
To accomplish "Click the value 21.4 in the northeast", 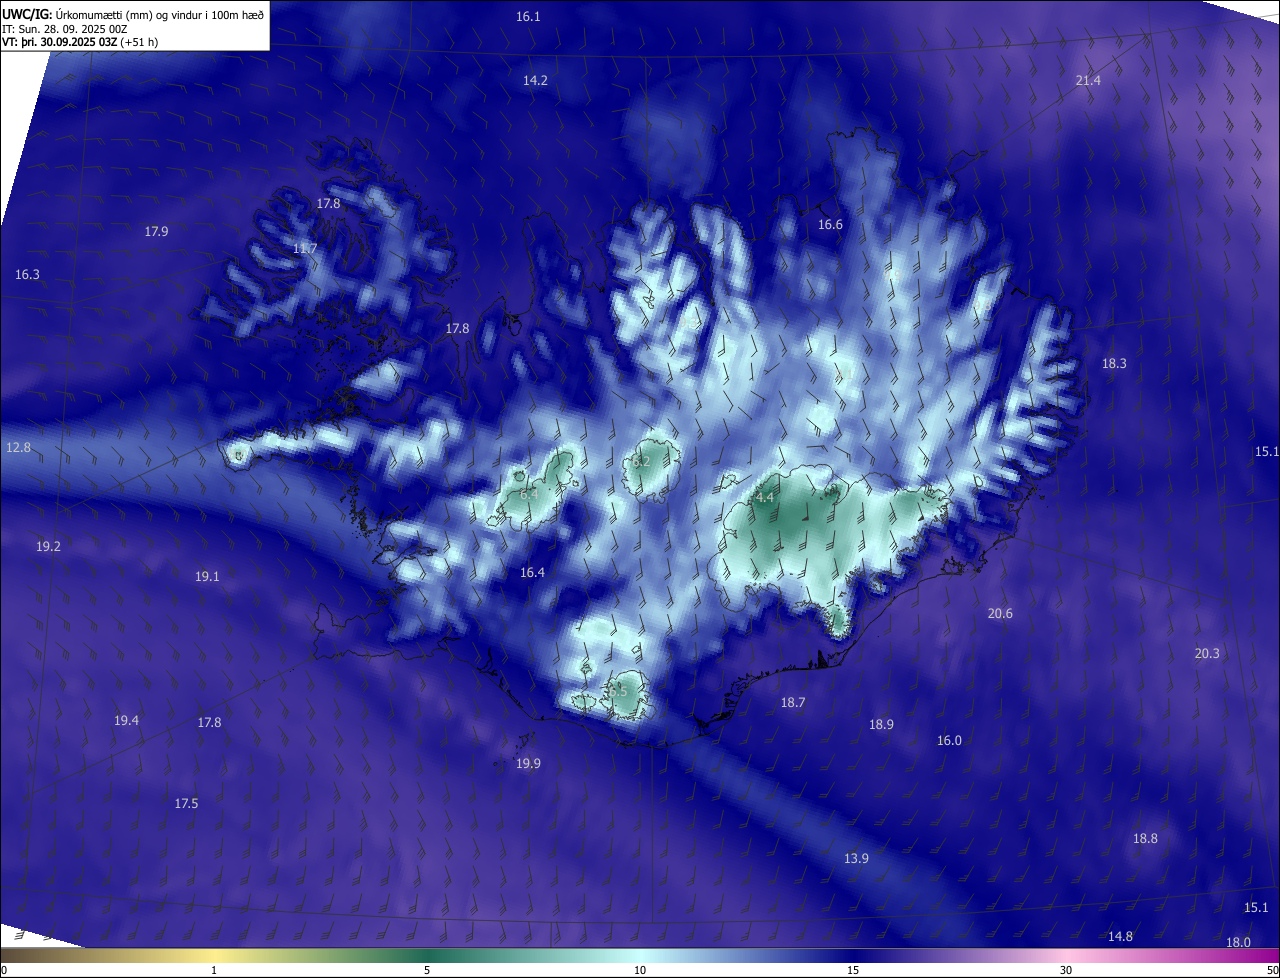I will point(1088,81).
